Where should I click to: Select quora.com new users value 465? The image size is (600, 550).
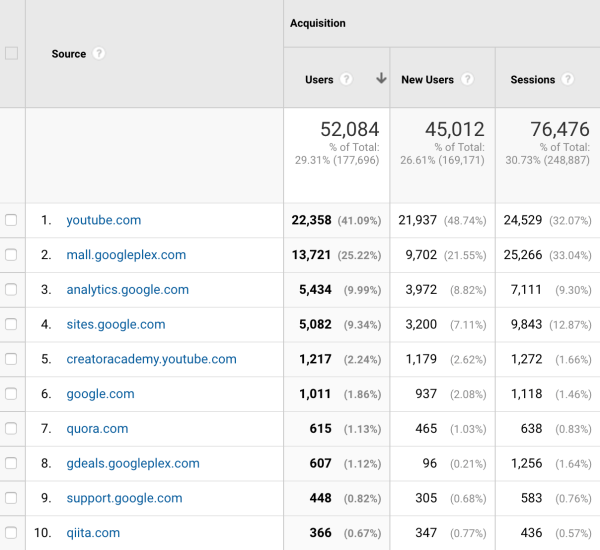pos(426,429)
